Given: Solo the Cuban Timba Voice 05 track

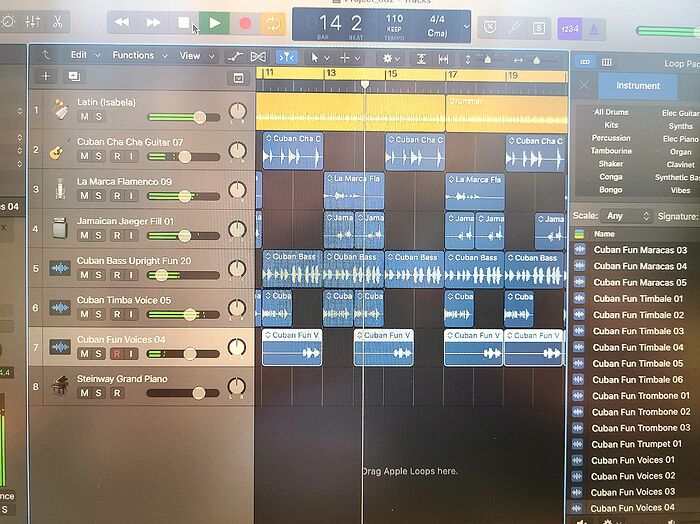Looking at the screenshot, I should tap(98, 314).
